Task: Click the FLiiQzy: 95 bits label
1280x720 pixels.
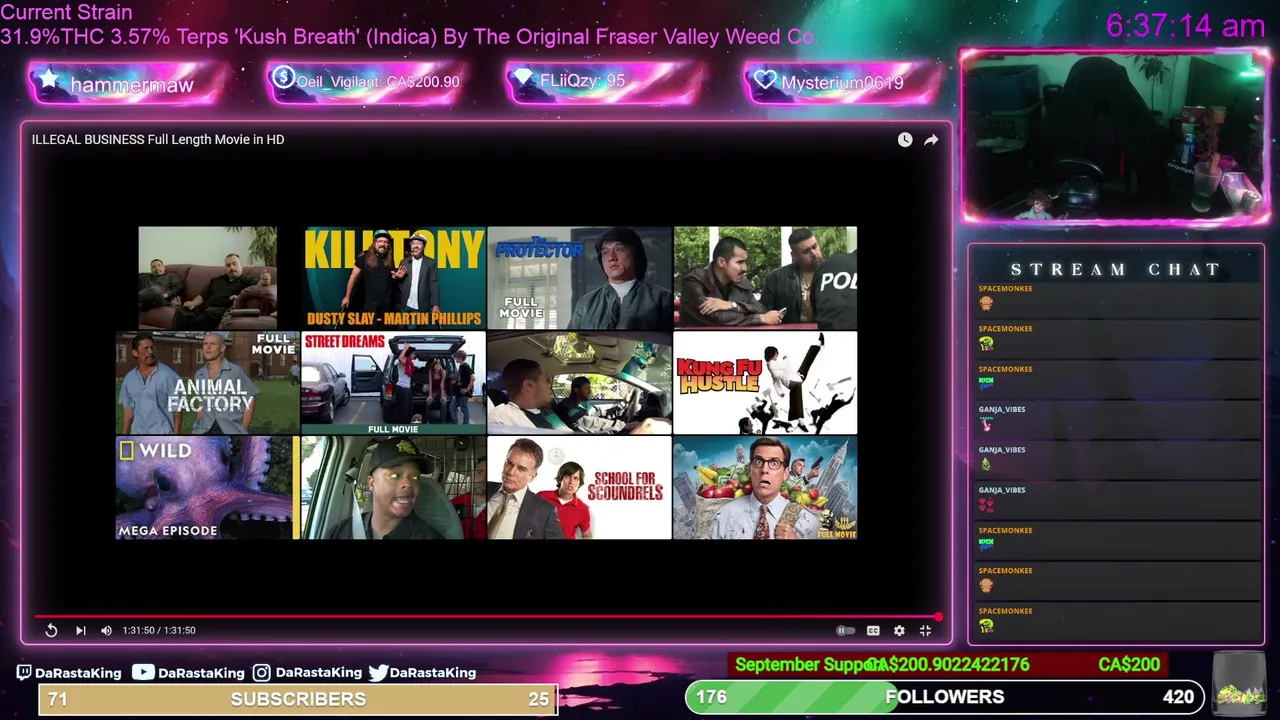Action: coord(582,80)
